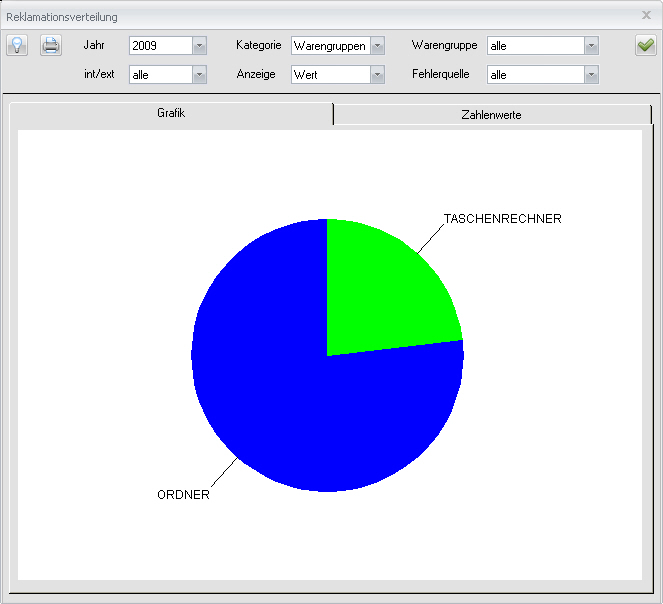This screenshot has width=663, height=604.
Task: Switch to the Zahlenwerte tab
Action: (491, 115)
